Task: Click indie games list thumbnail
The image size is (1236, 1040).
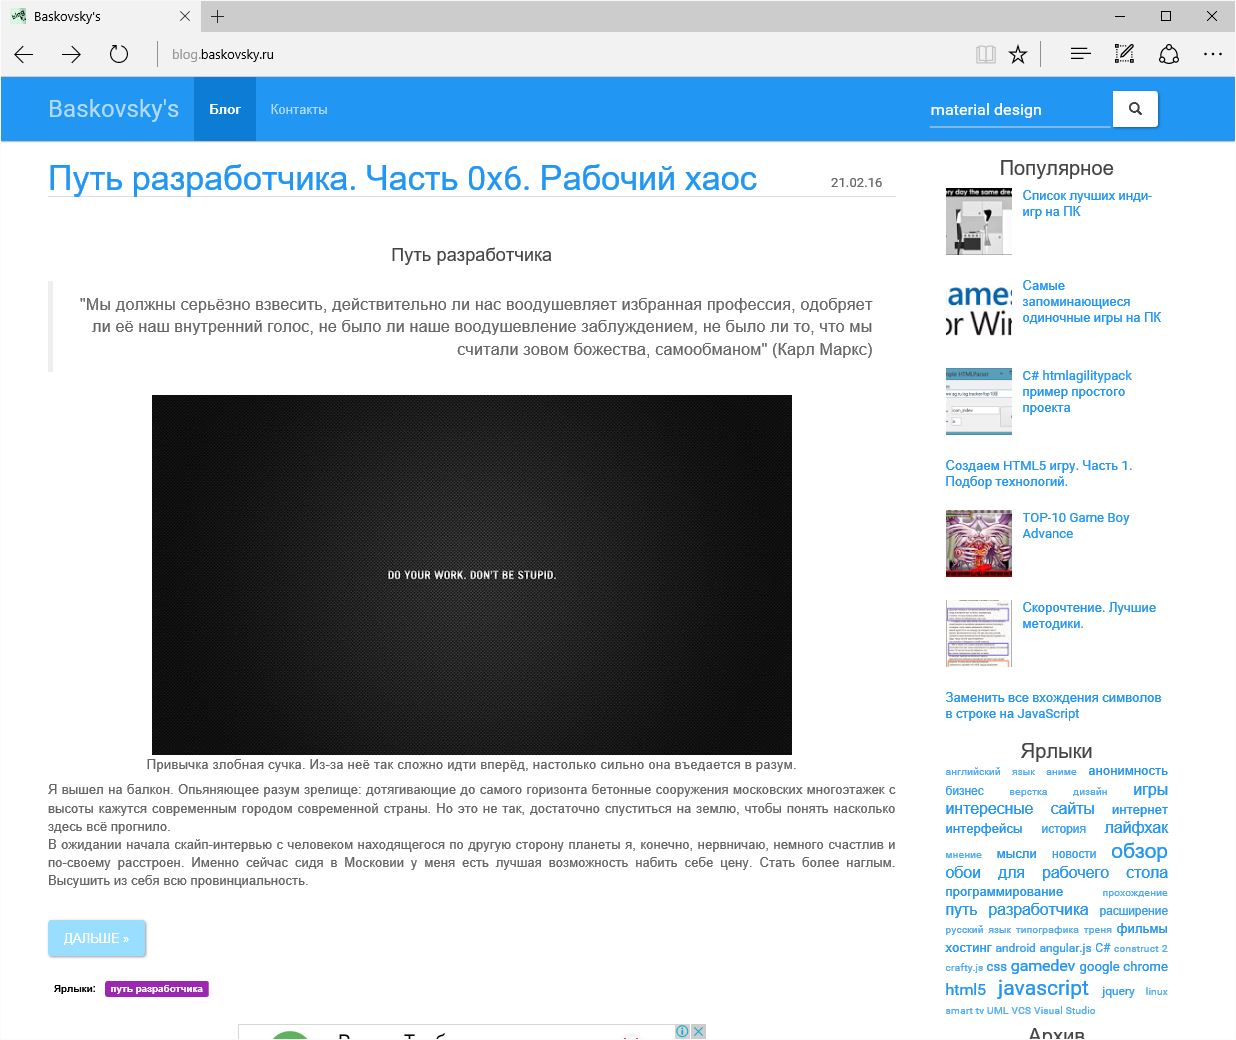Action: click(x=979, y=221)
